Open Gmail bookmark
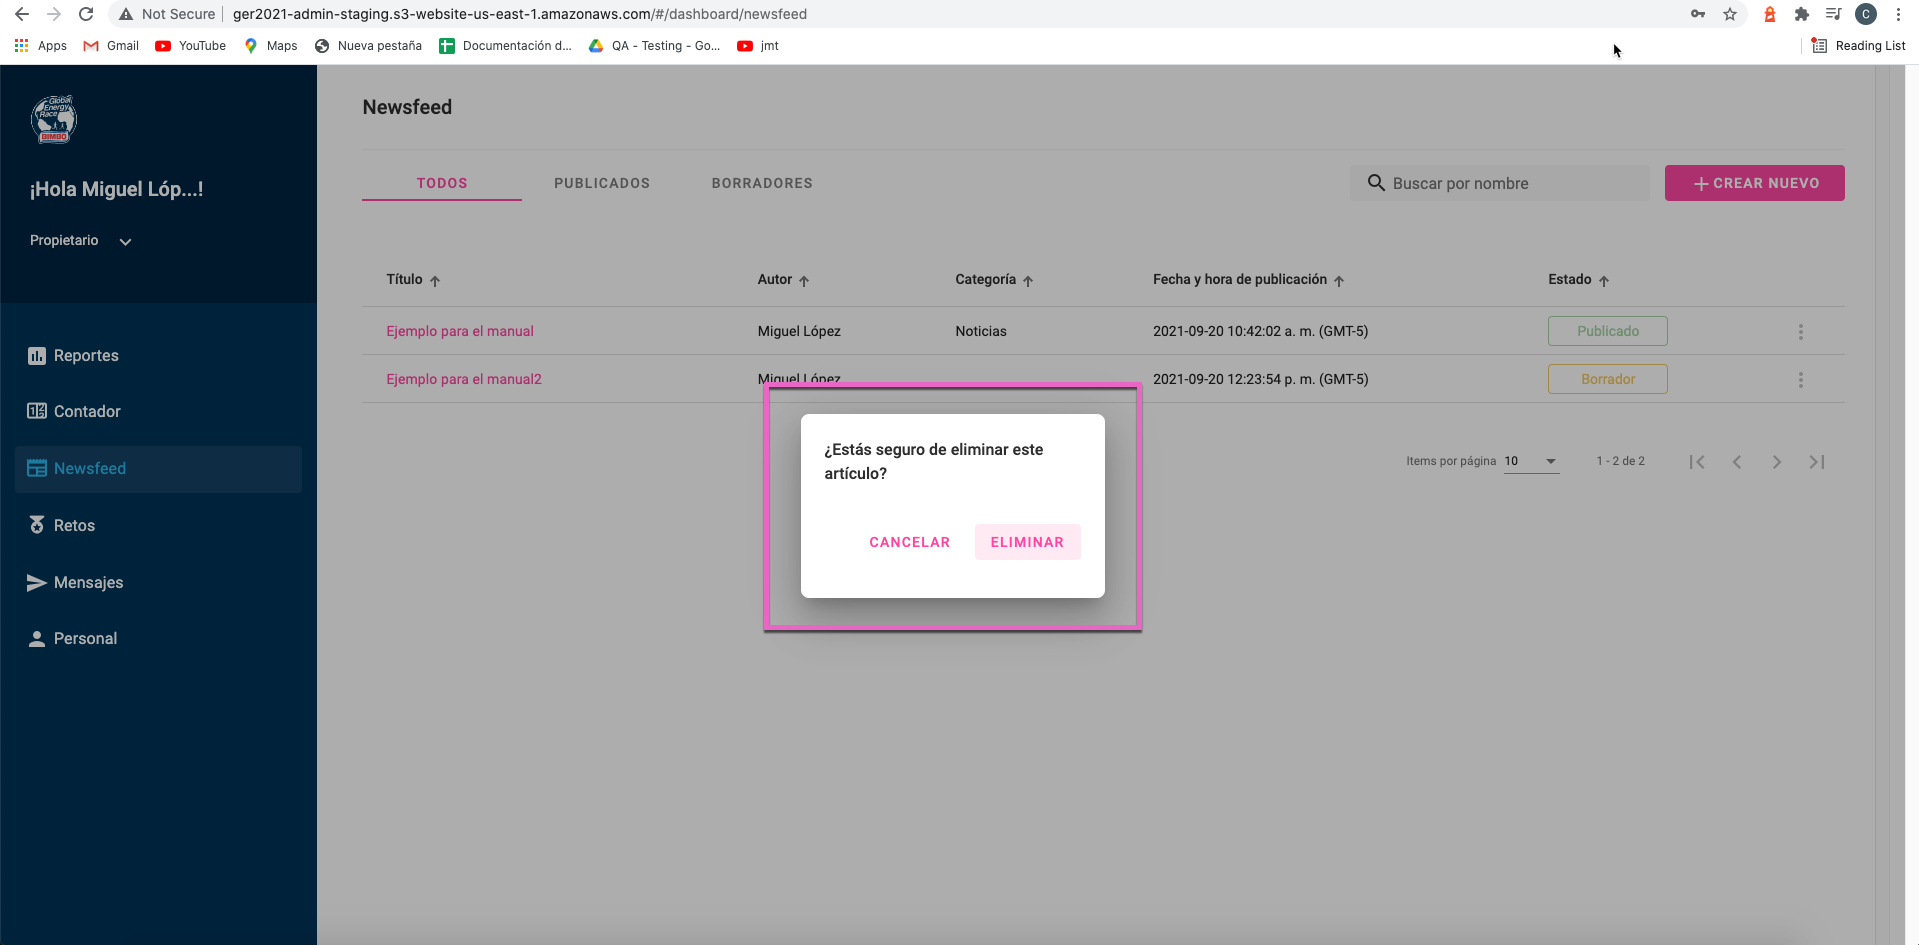 [111, 46]
